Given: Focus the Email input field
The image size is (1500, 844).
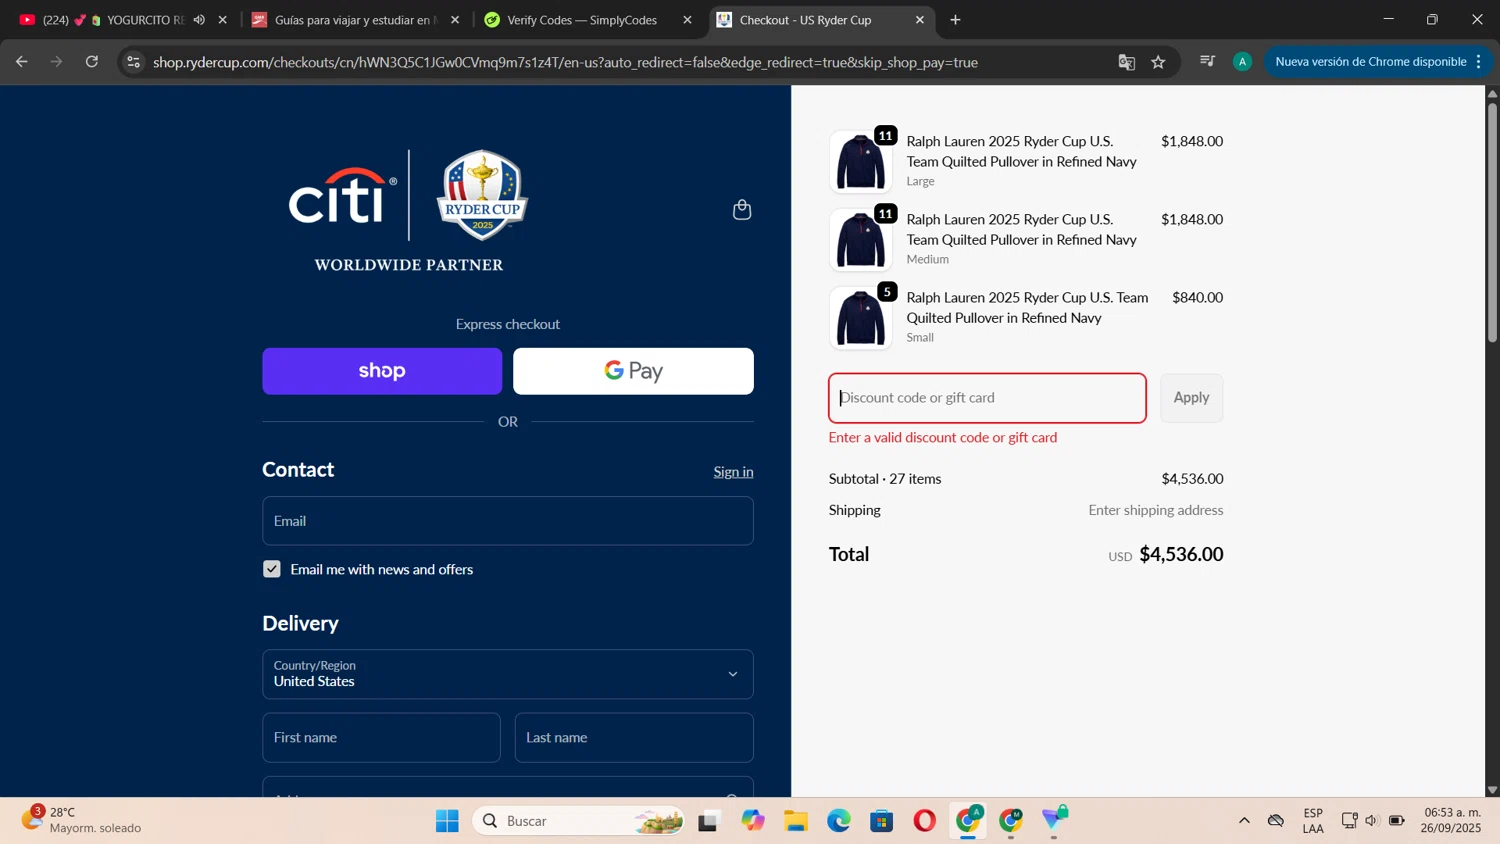Looking at the screenshot, I should [x=508, y=521].
